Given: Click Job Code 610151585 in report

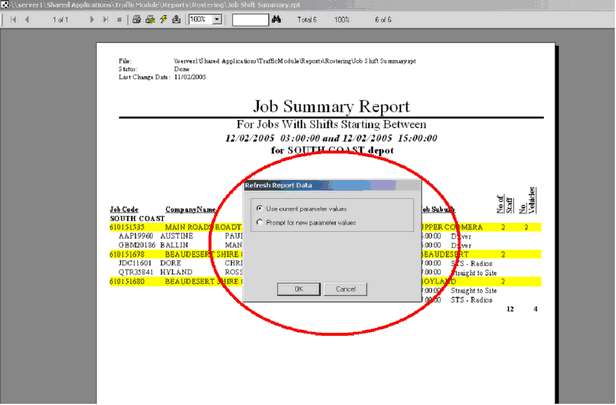Looking at the screenshot, I should coord(130,228).
